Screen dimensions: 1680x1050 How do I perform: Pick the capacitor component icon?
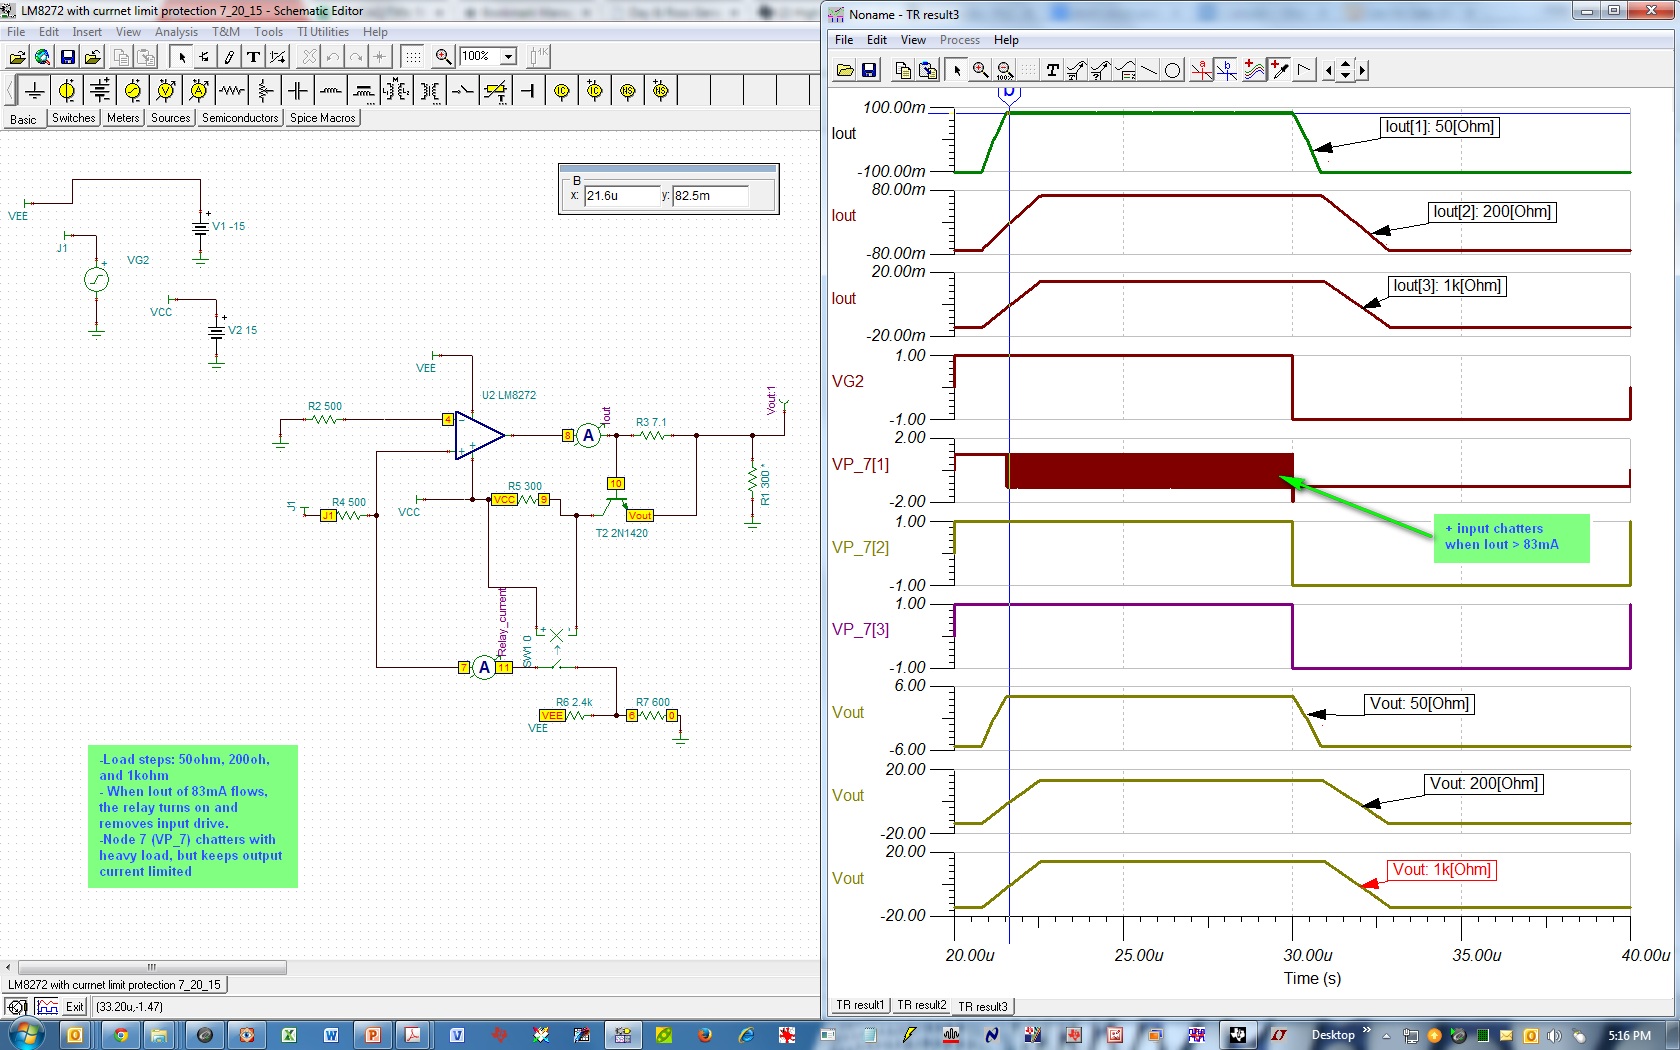point(298,91)
